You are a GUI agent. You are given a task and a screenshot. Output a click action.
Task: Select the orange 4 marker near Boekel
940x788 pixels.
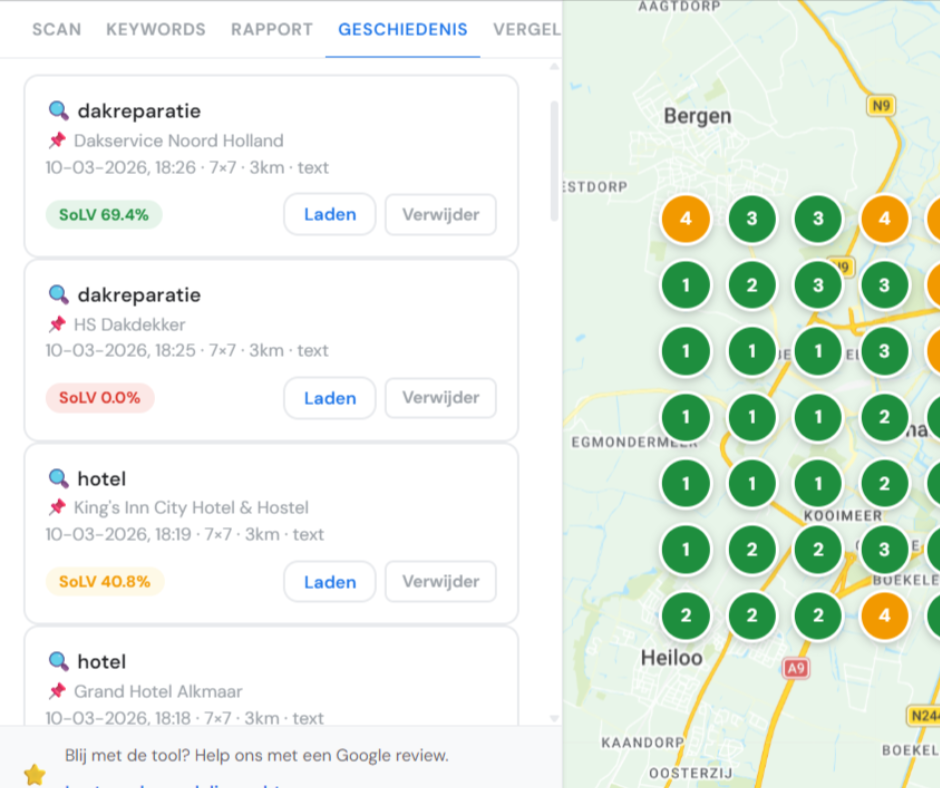coord(884,616)
